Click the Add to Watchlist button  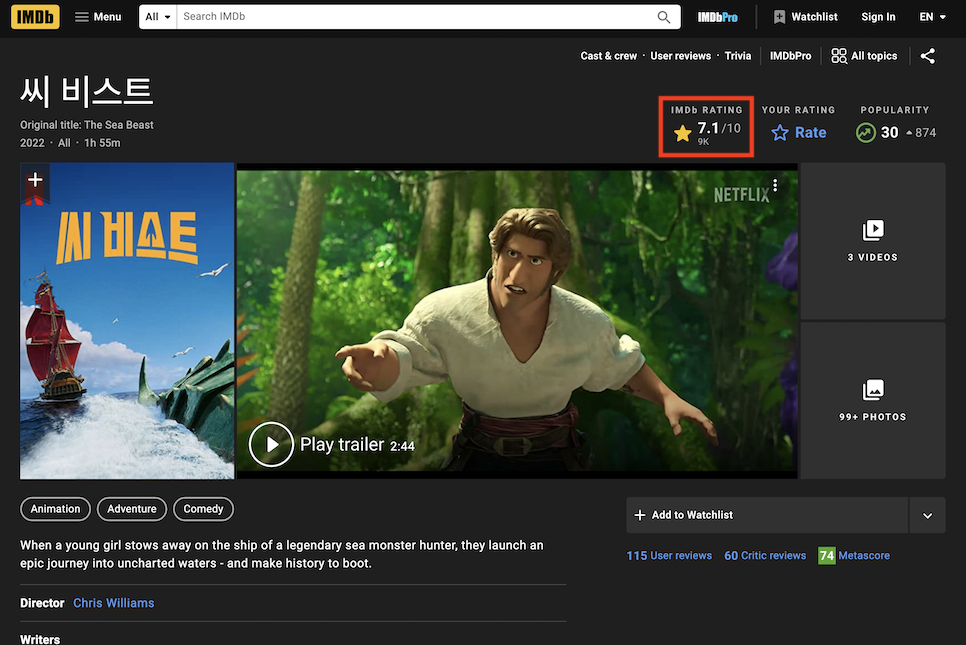point(767,515)
